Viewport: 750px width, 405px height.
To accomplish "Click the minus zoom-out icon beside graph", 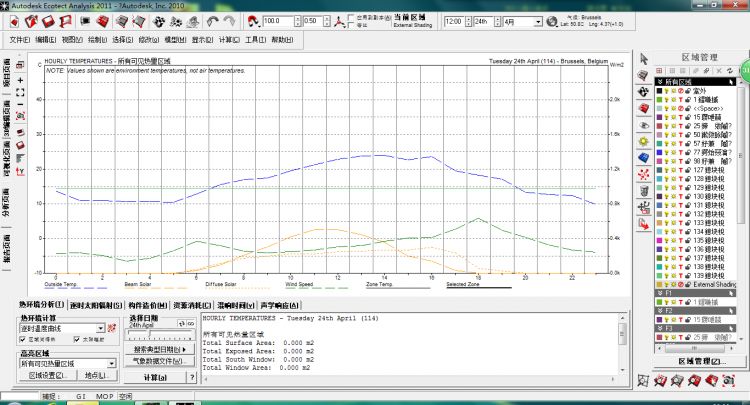I will (x=20, y=104).
